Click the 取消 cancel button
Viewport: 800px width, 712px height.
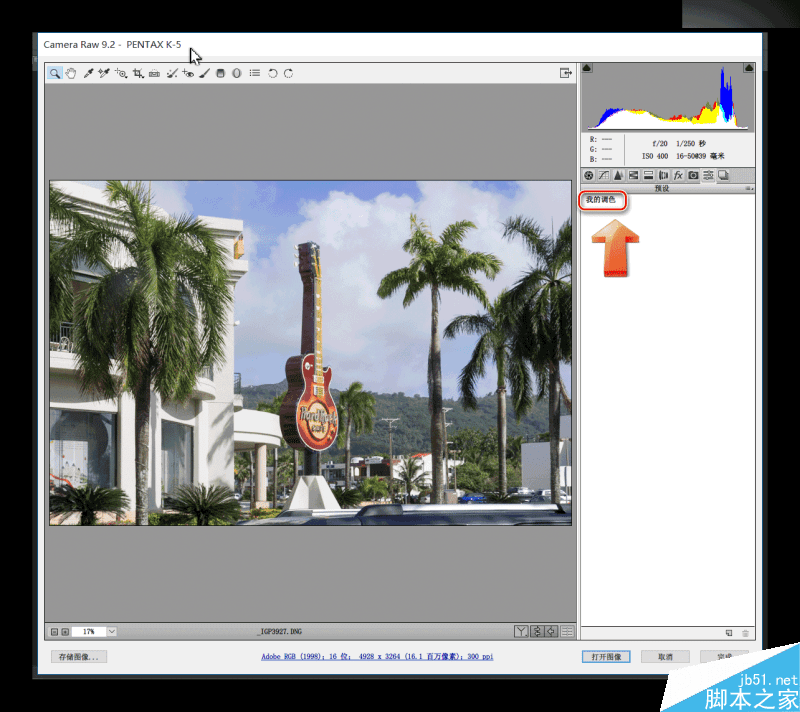665,656
